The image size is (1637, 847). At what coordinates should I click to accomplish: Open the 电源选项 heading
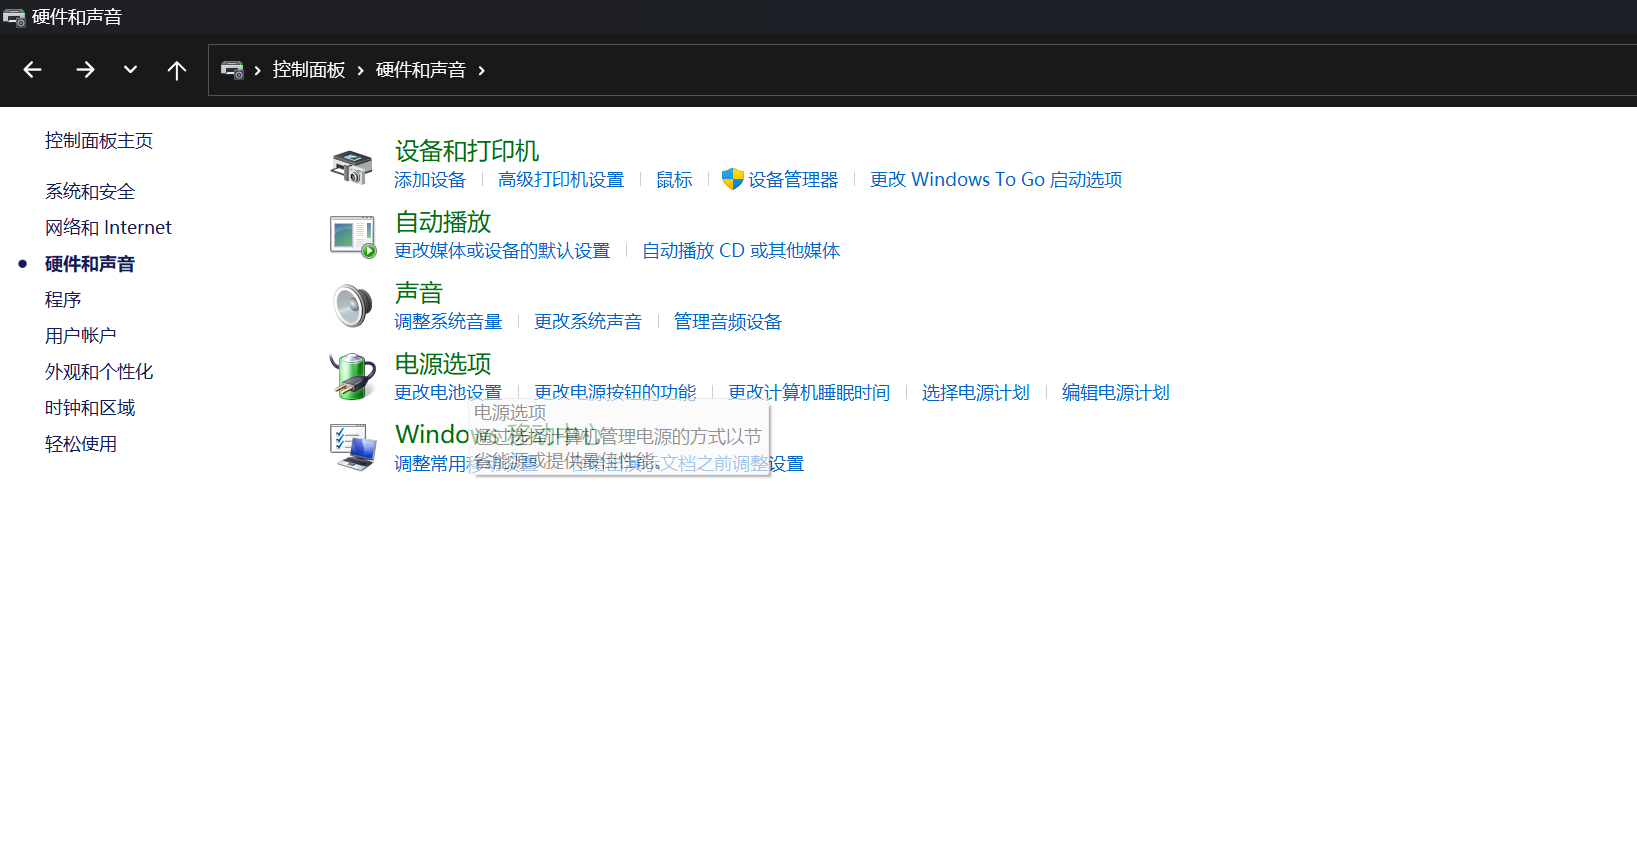443,364
